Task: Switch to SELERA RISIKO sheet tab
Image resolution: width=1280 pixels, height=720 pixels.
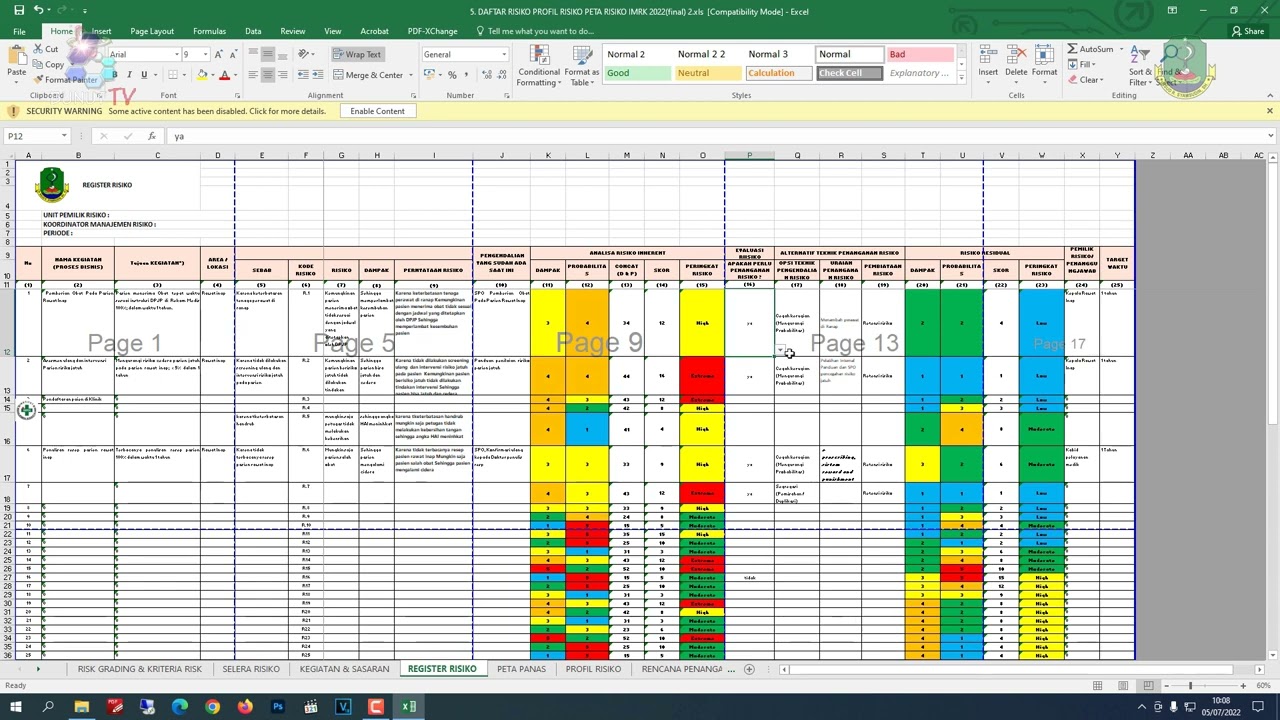Action: pyautogui.click(x=251, y=669)
